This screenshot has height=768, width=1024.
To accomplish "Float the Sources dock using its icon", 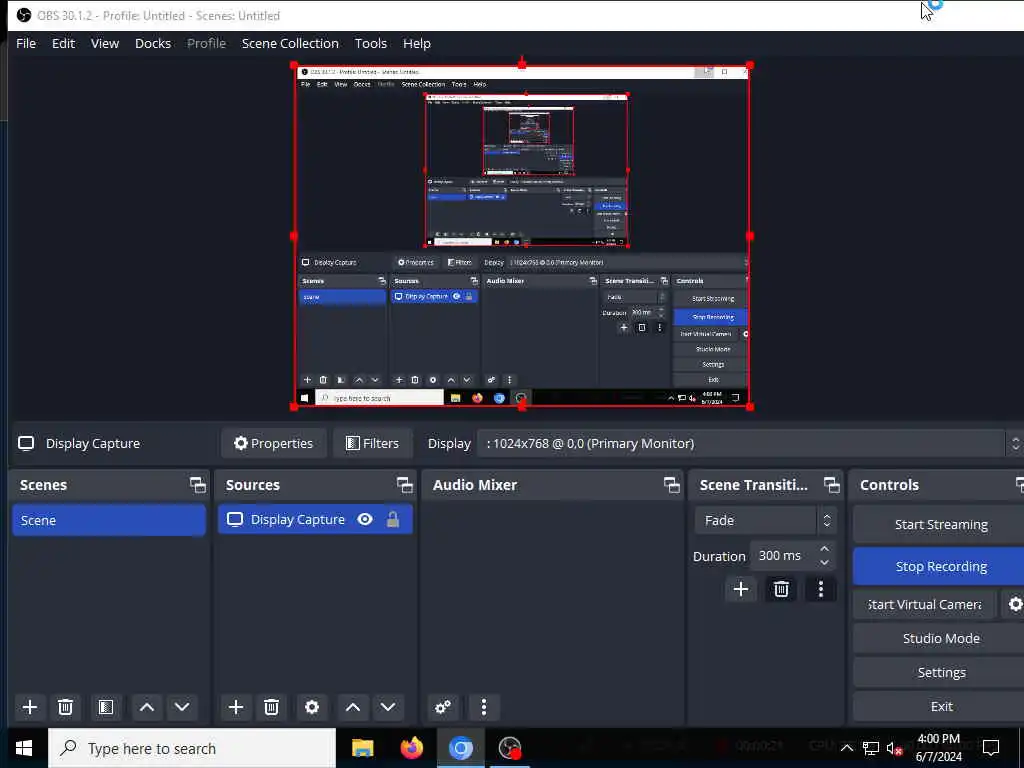I will [405, 485].
